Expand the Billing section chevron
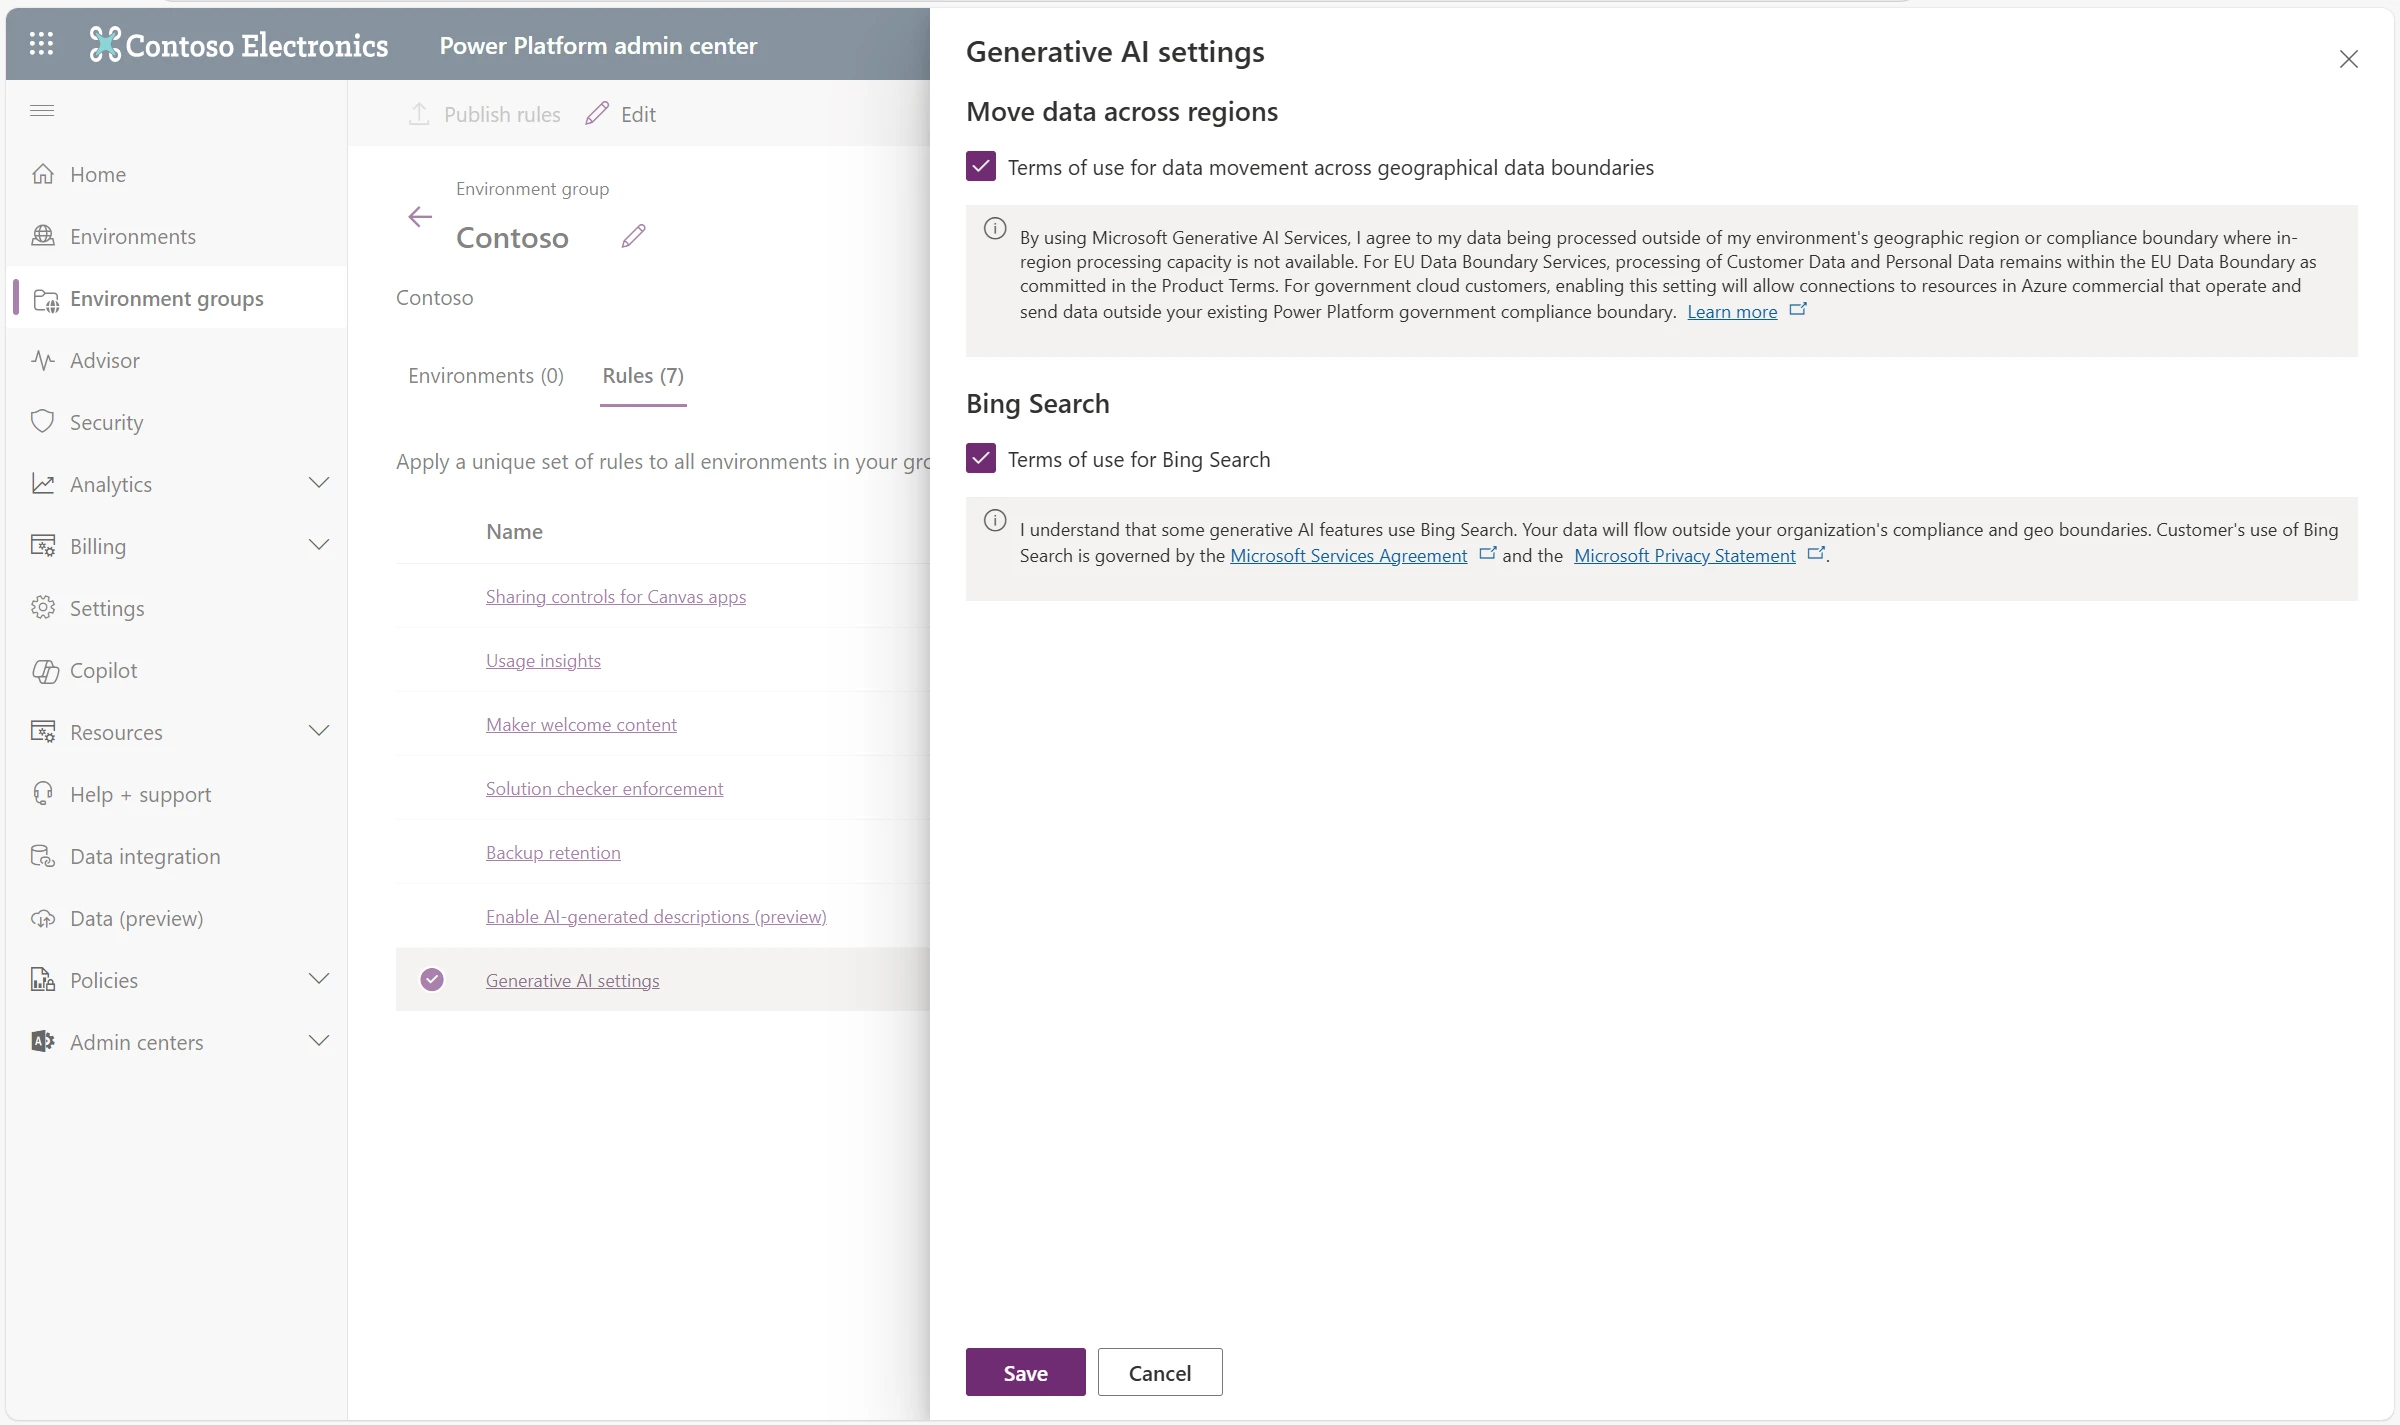 pyautogui.click(x=319, y=546)
